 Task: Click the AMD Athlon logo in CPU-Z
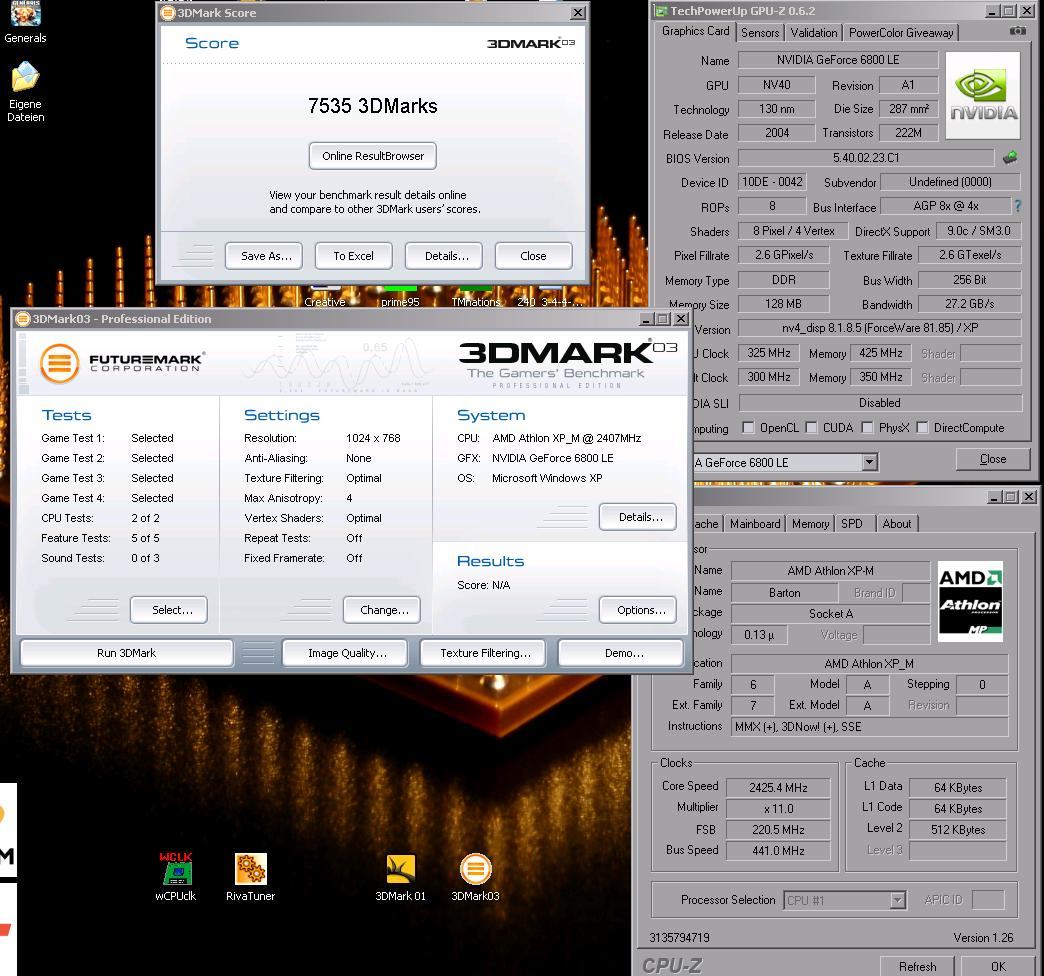click(970, 601)
